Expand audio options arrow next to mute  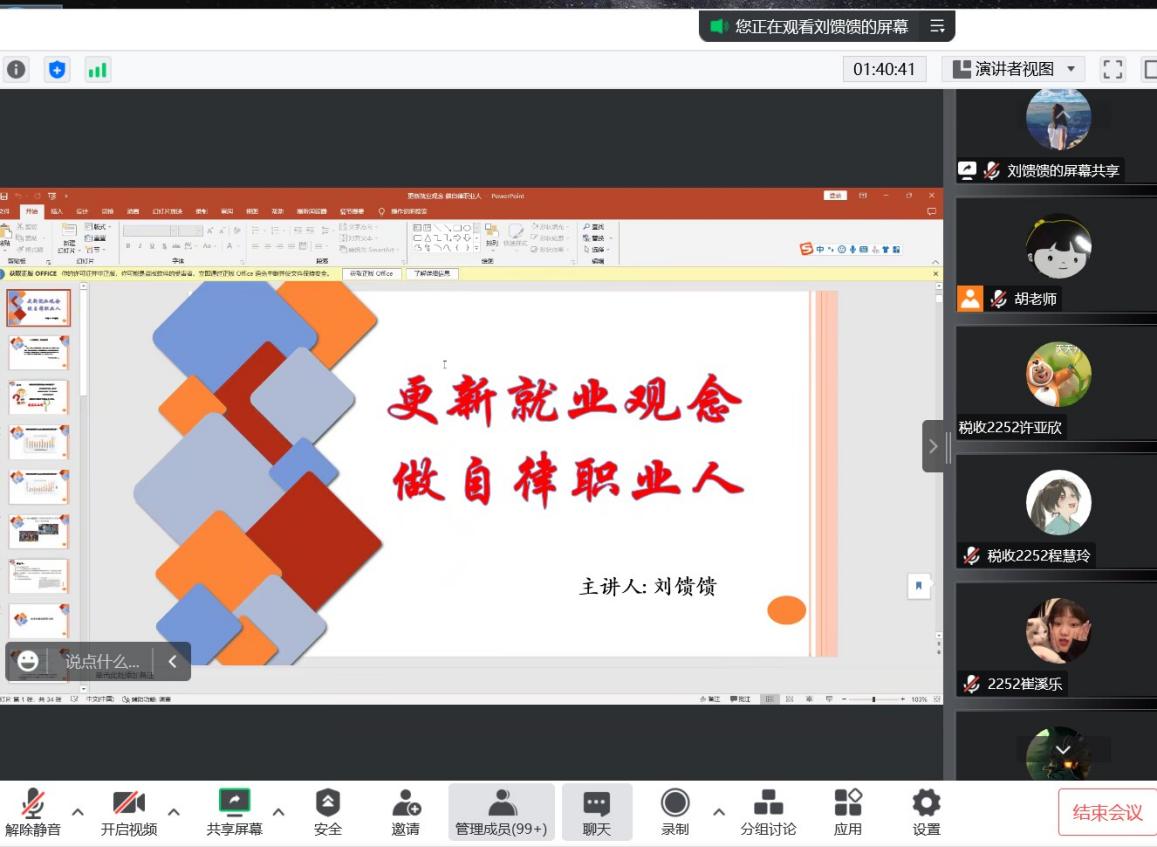coord(78,811)
